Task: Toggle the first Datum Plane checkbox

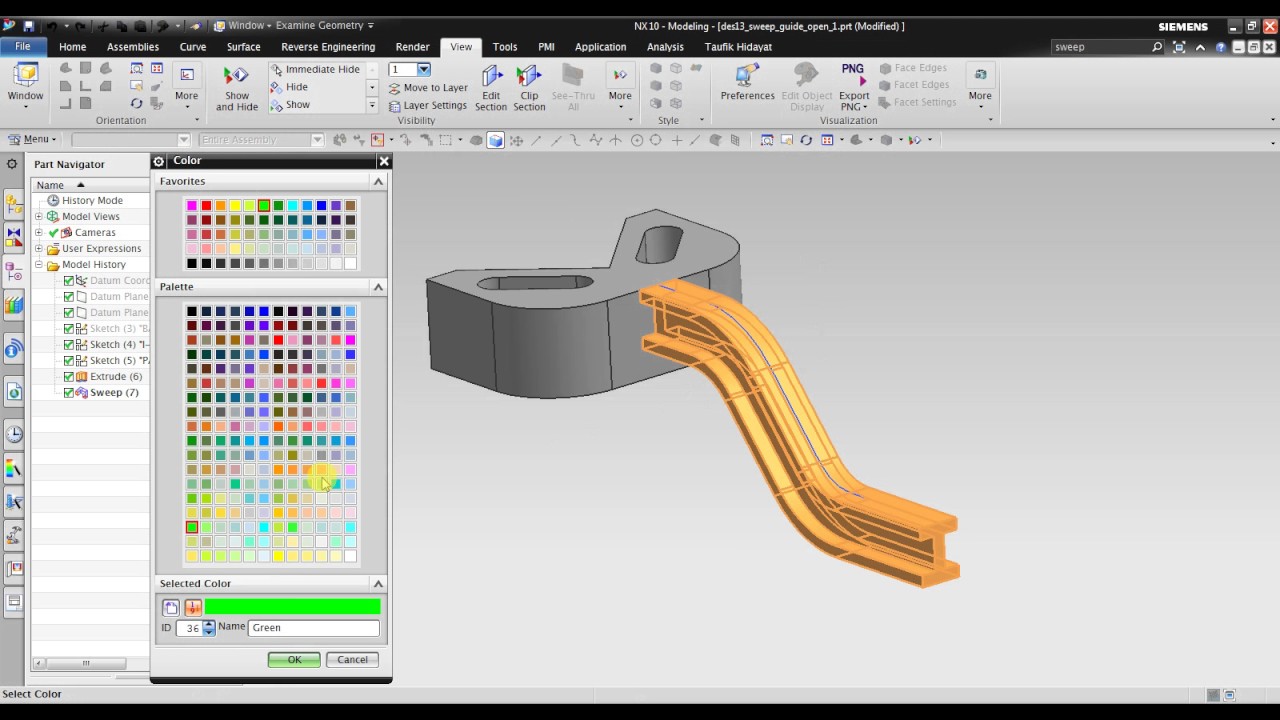Action: (69, 297)
